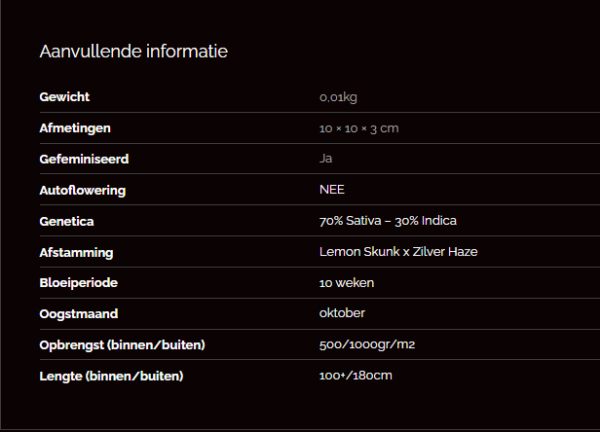600x432 pixels.
Task: Click the 'Opbrengst (binnen/buiten)' row label
Action: [122, 345]
